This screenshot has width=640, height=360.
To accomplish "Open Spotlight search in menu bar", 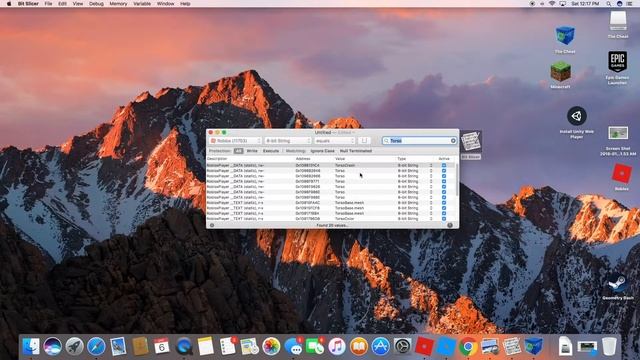I will pyautogui.click(x=609, y=4).
